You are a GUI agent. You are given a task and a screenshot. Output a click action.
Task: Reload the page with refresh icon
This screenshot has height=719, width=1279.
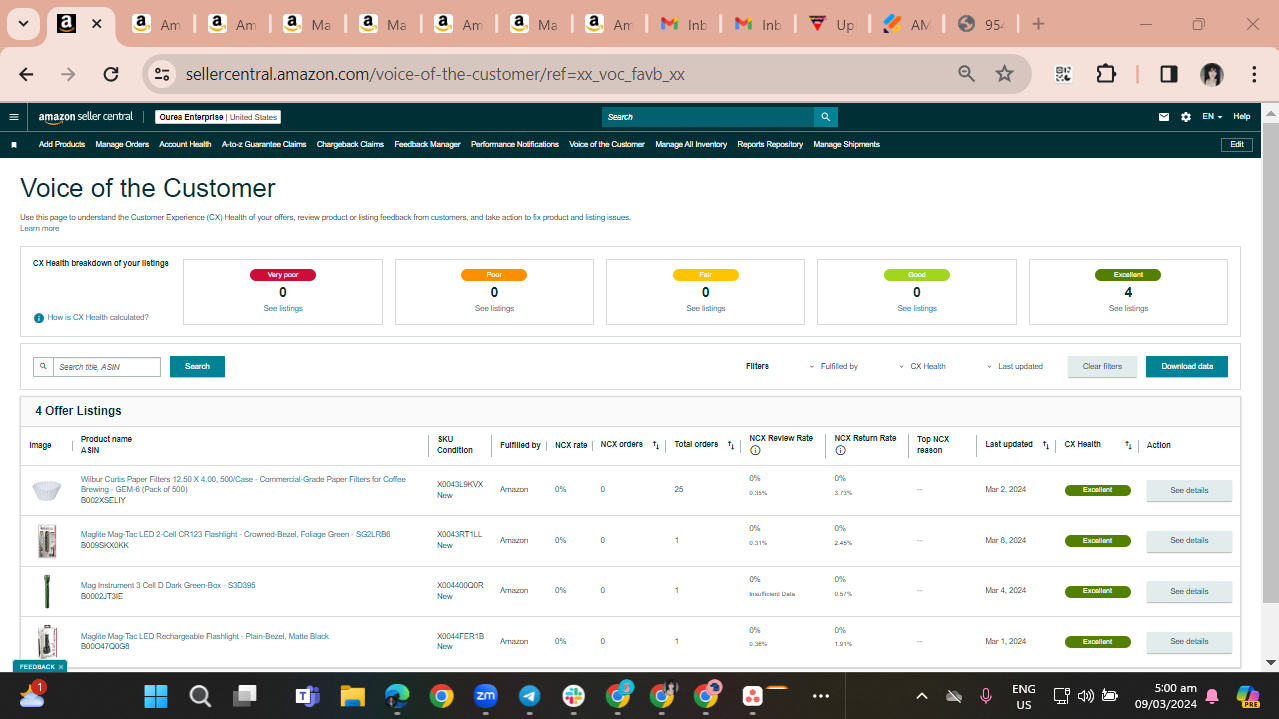111,74
